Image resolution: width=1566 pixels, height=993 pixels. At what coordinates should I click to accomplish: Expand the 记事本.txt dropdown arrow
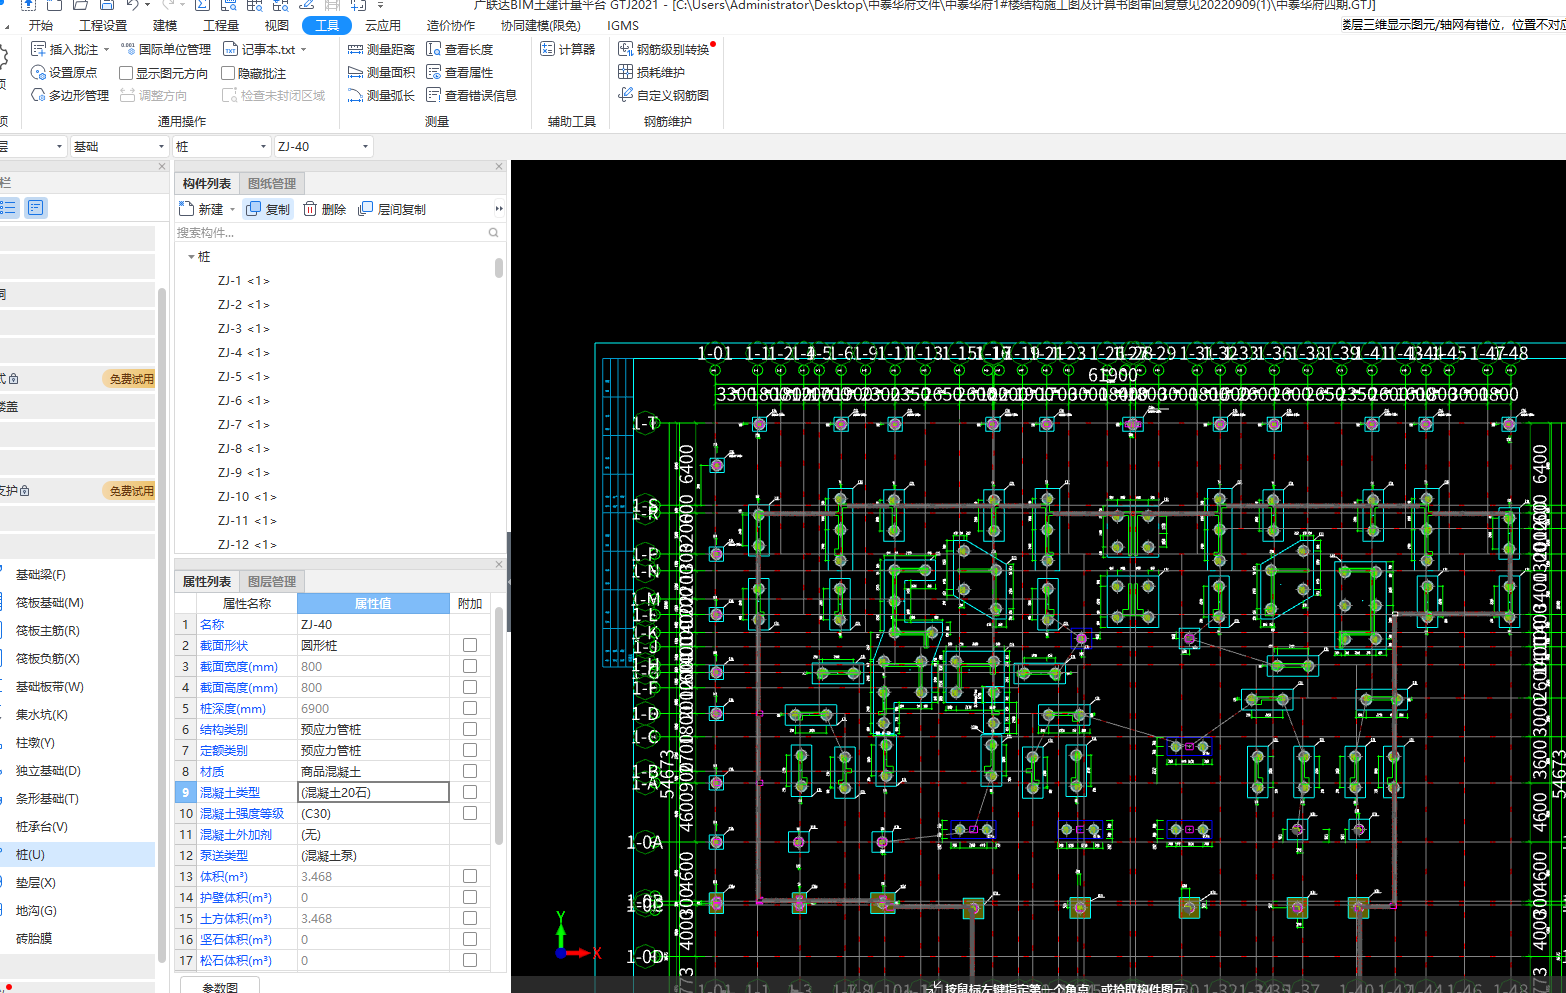(303, 49)
